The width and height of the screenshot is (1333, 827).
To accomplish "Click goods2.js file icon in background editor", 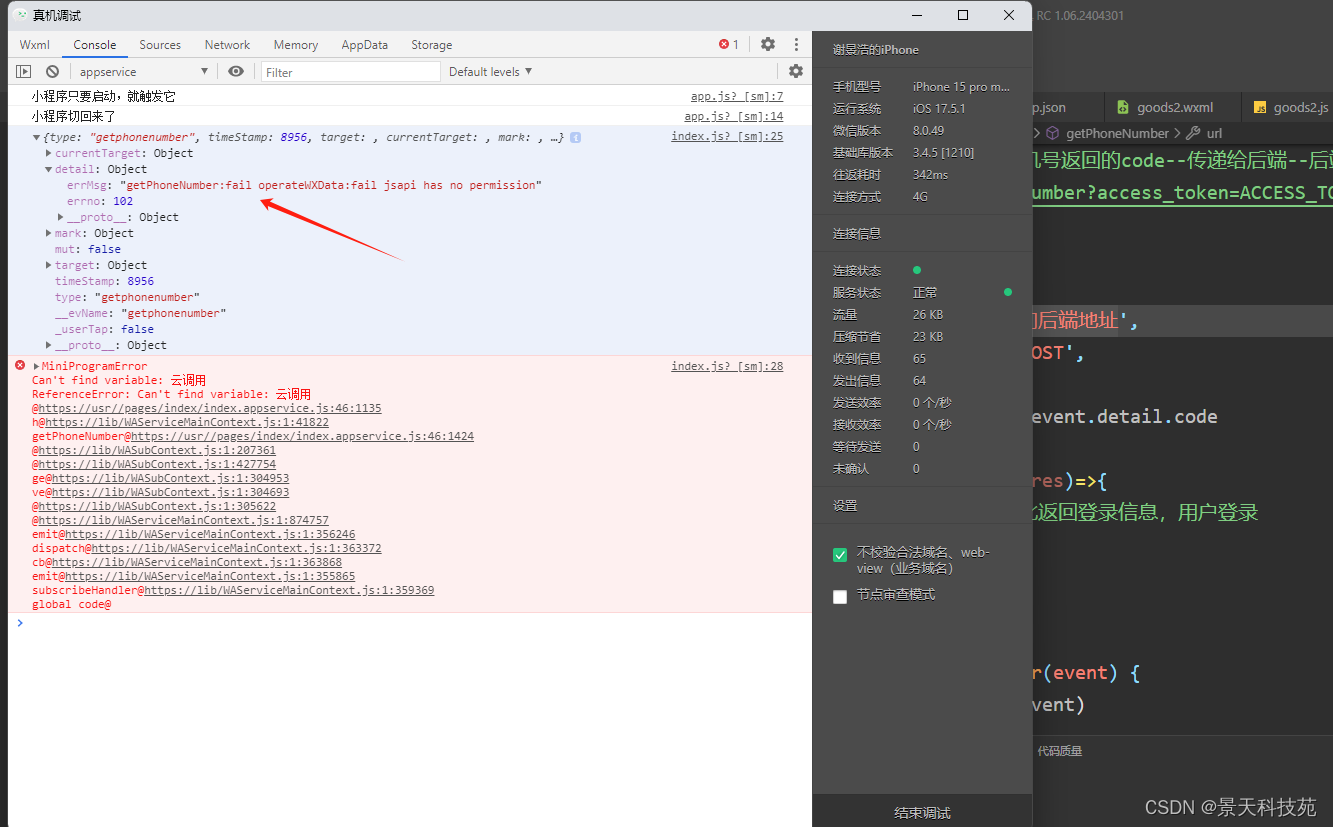I will pyautogui.click(x=1260, y=107).
